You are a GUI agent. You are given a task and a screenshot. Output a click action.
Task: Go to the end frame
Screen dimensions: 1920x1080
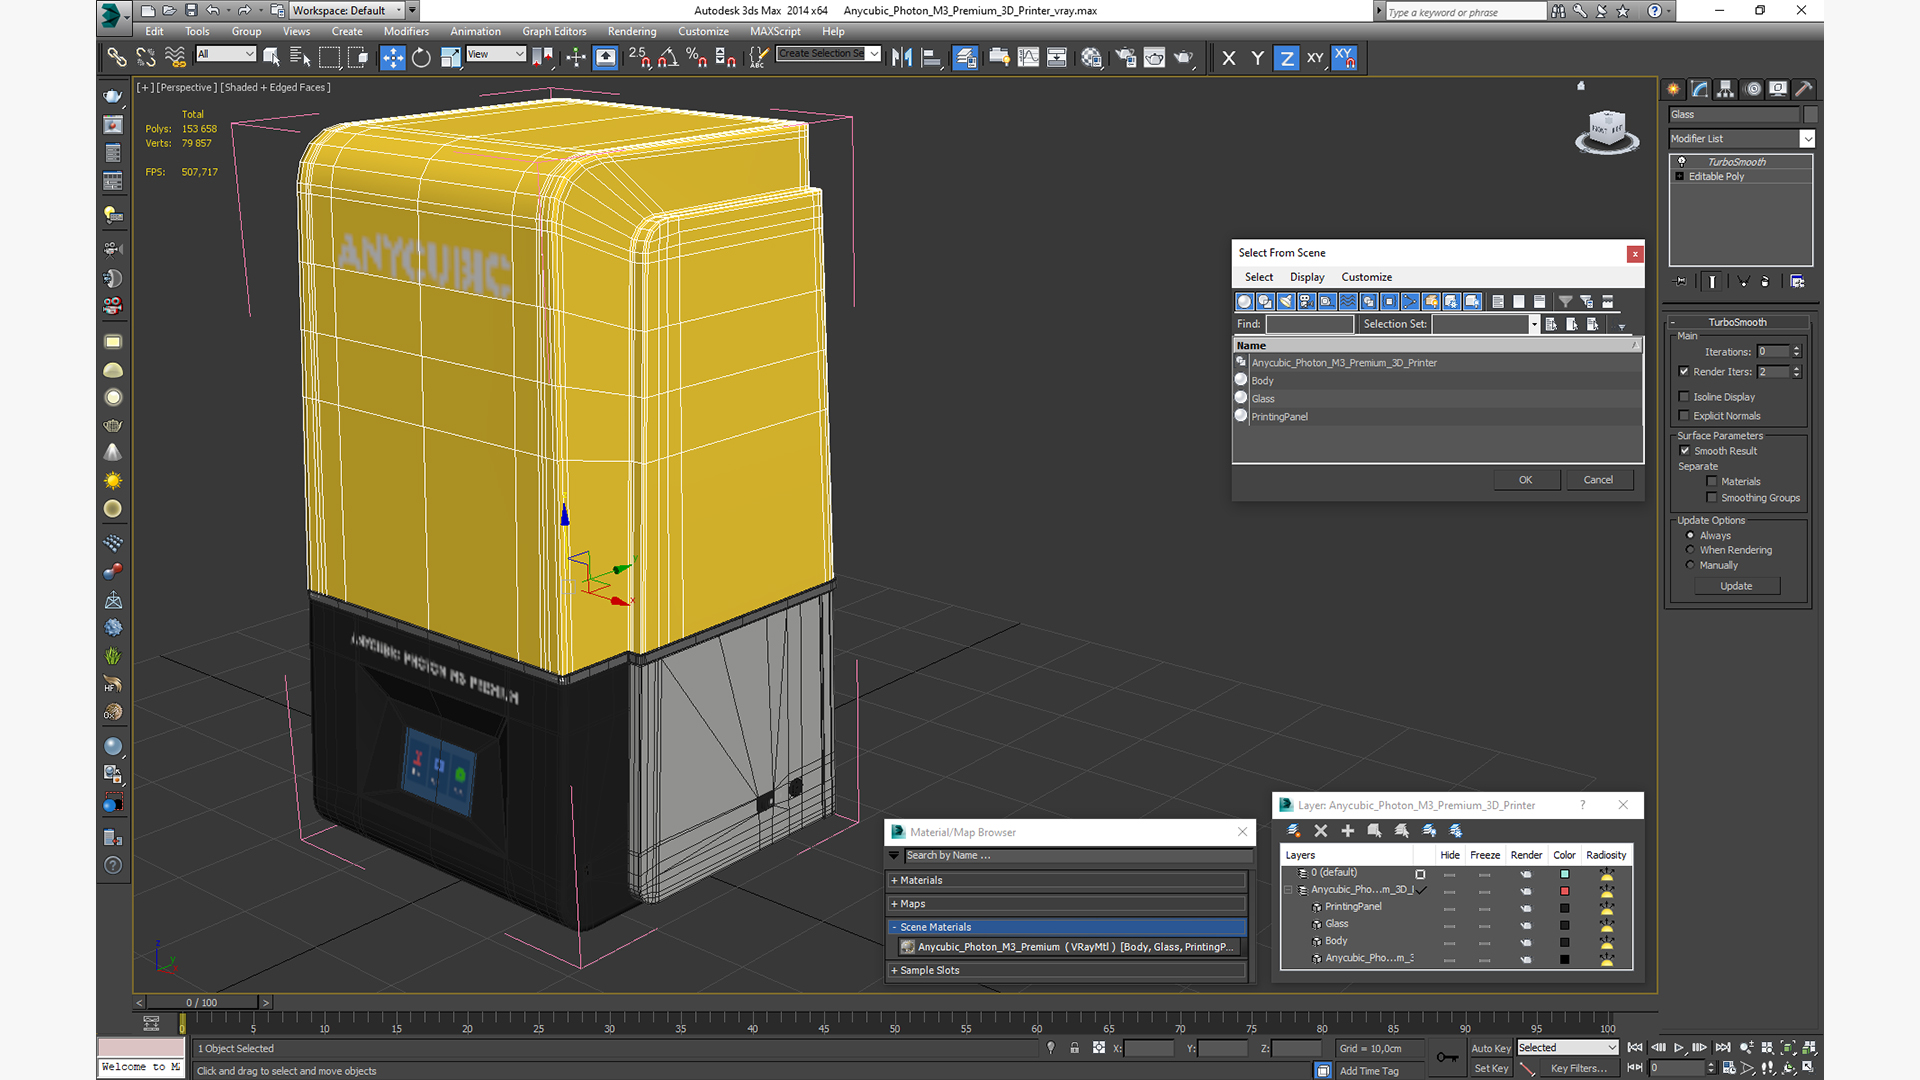[1723, 1047]
